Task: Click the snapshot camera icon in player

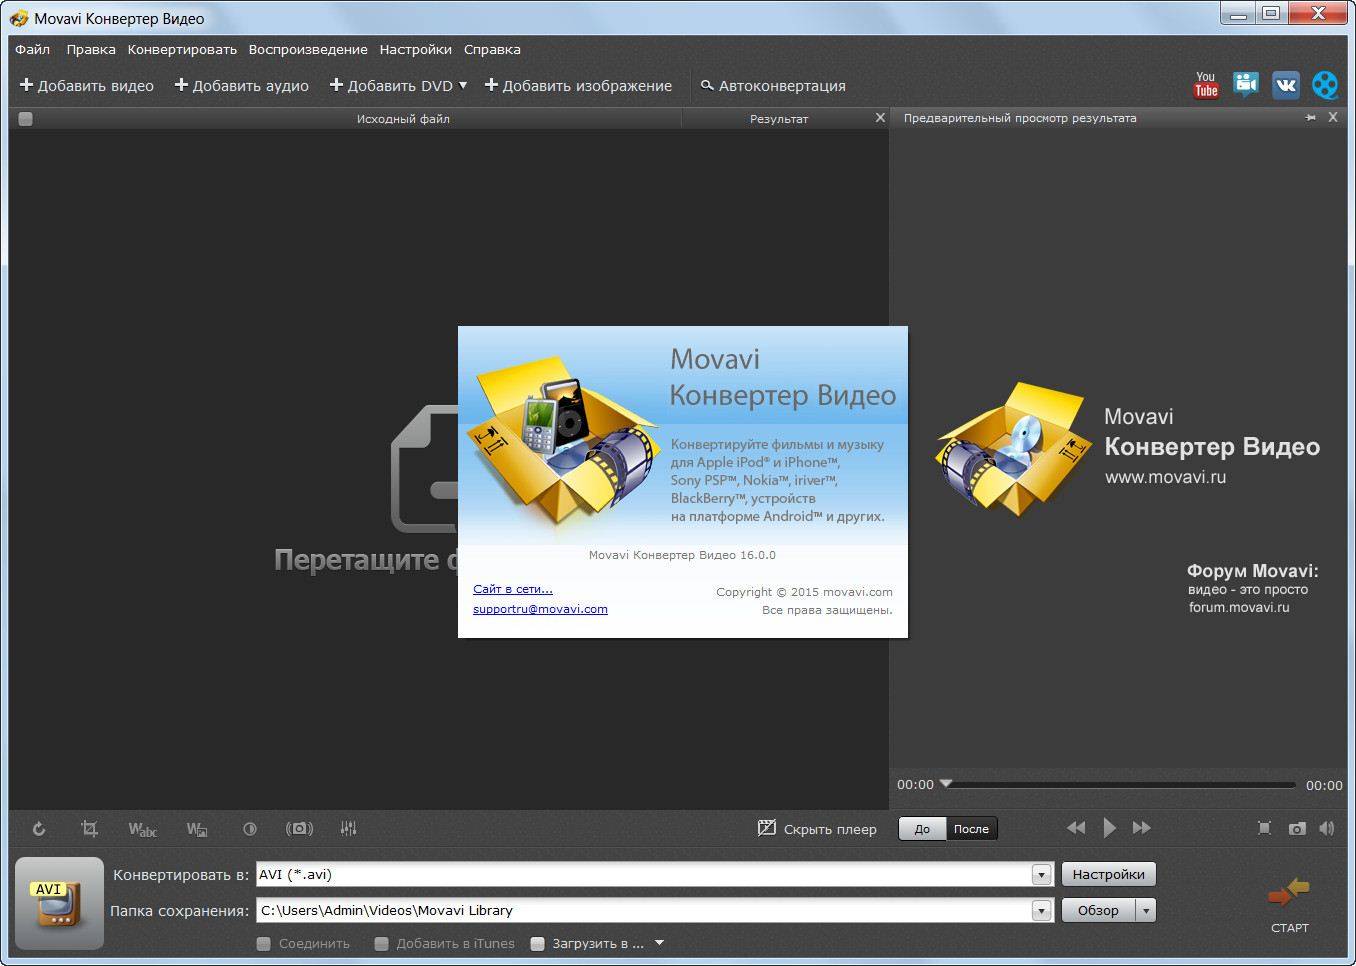Action: [x=1297, y=828]
